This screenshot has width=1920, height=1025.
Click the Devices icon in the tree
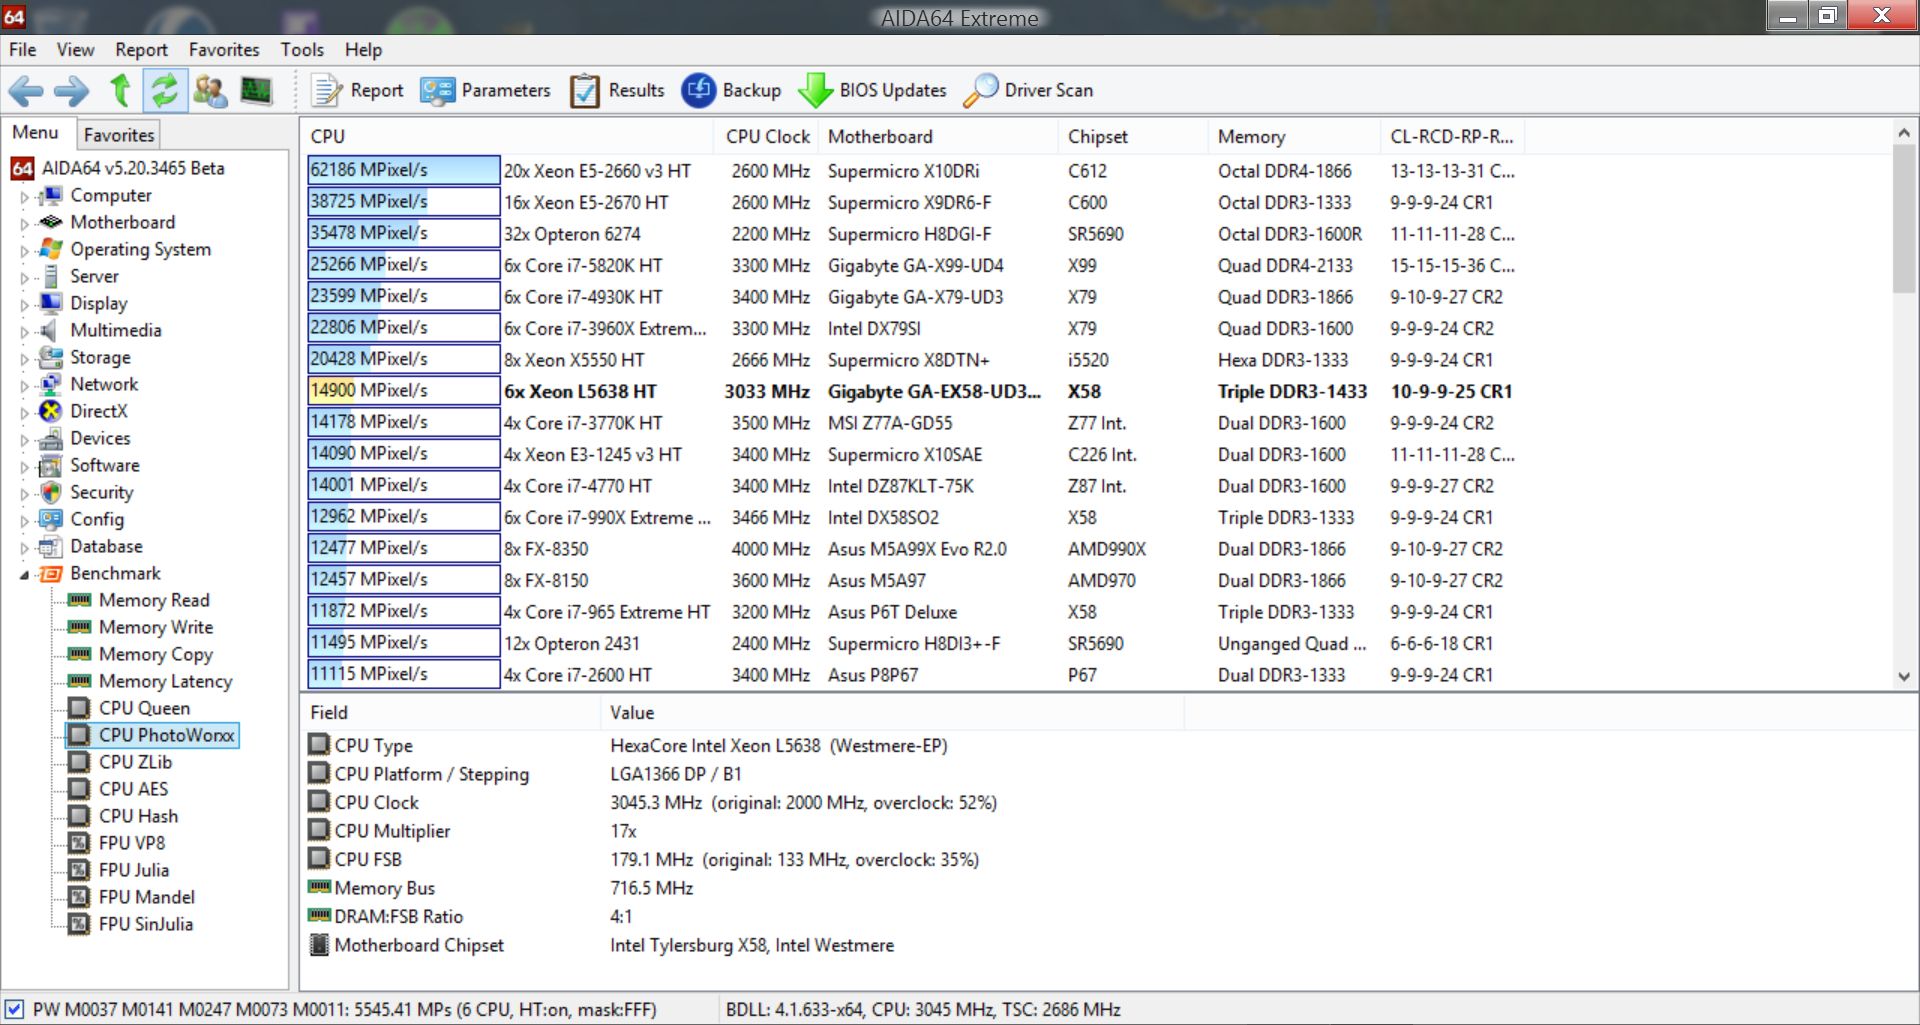point(50,438)
